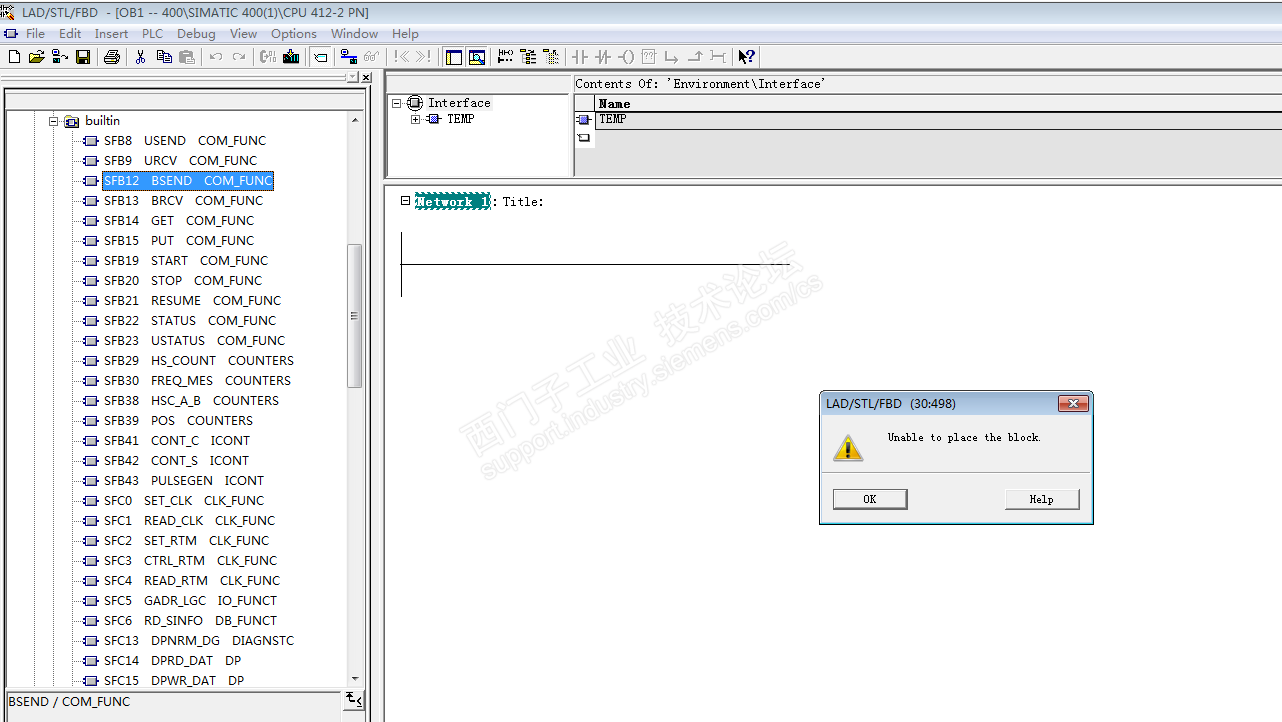Click the warning icon in the dialog
This screenshot has width=1282, height=722.
coord(848,447)
